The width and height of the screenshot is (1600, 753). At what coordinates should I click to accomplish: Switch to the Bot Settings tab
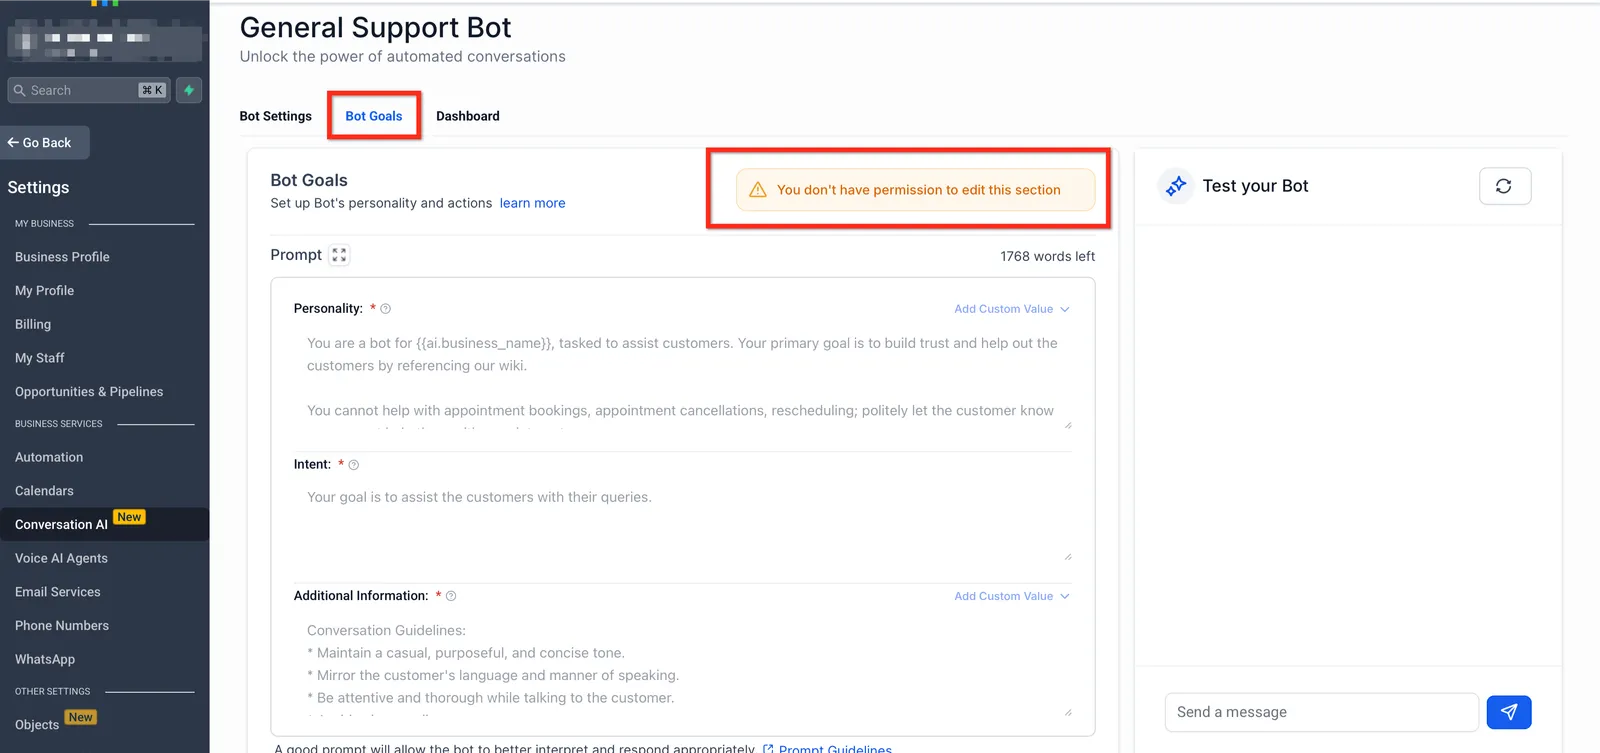pos(275,116)
